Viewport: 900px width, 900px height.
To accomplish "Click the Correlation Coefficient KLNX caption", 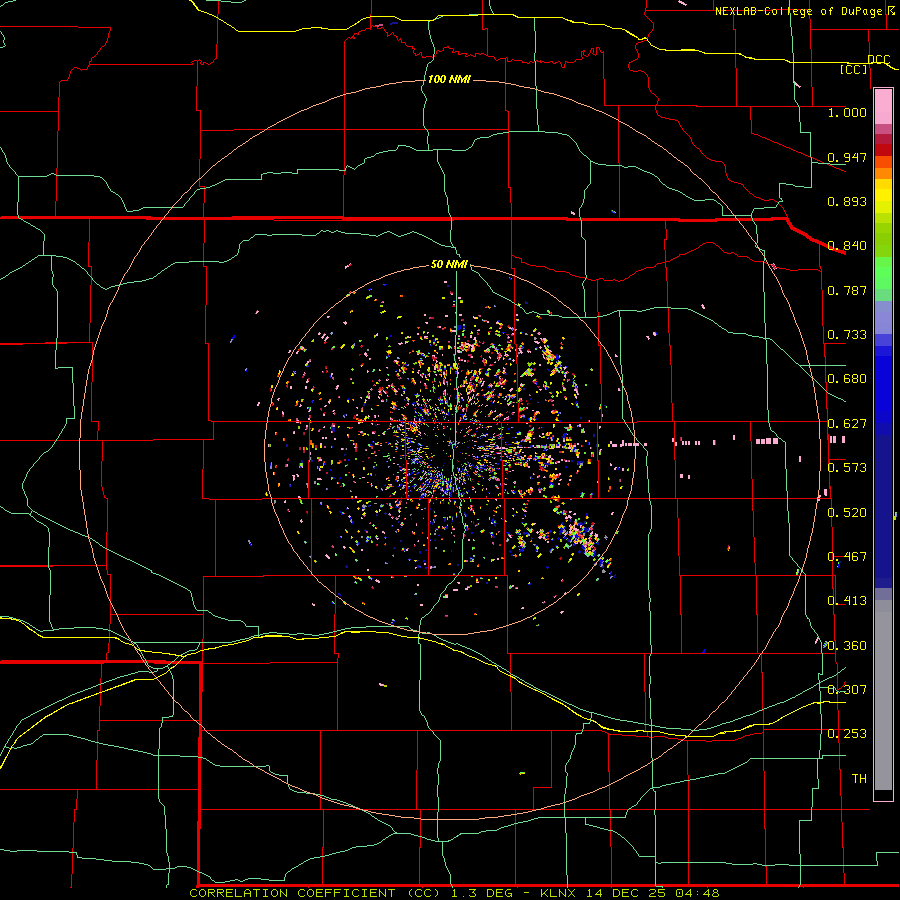I will (x=454, y=893).
